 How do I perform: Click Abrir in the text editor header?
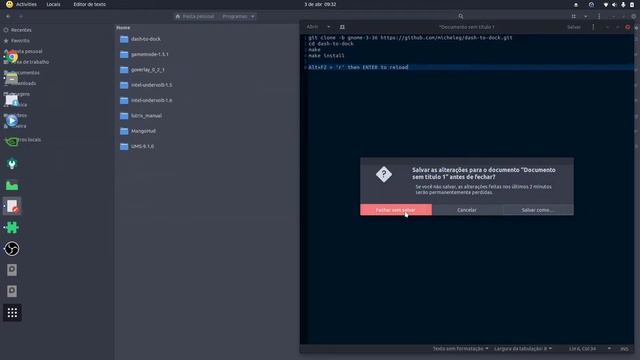point(312,27)
